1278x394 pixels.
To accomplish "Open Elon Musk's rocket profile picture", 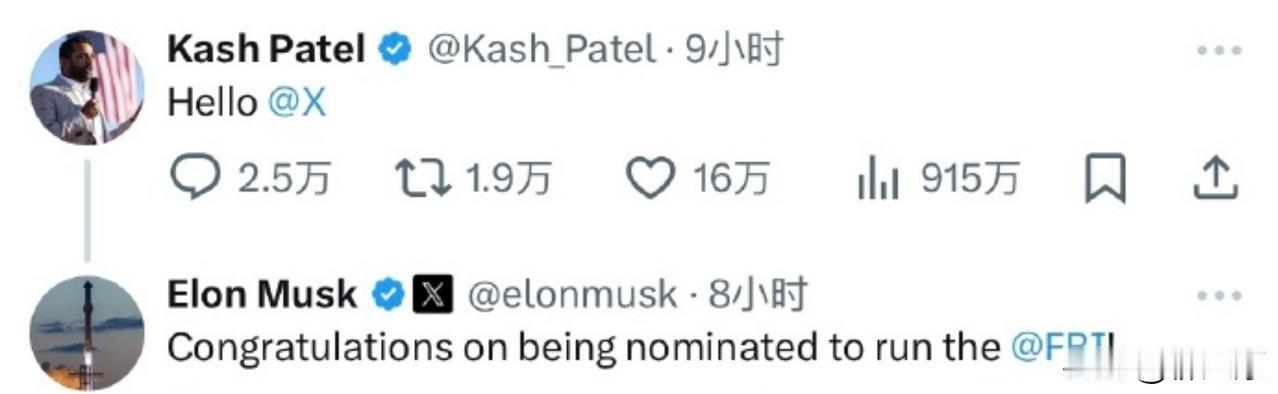I will 86,333.
